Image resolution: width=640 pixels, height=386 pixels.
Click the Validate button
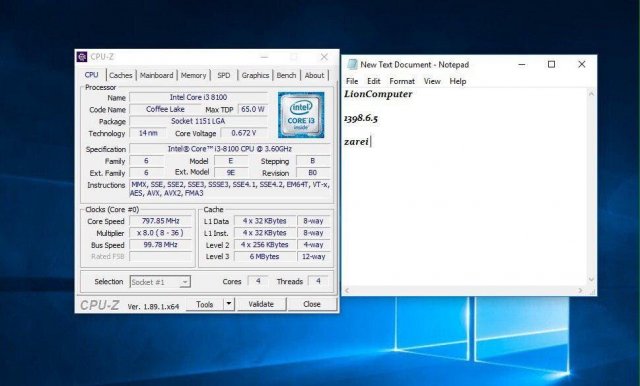261,304
